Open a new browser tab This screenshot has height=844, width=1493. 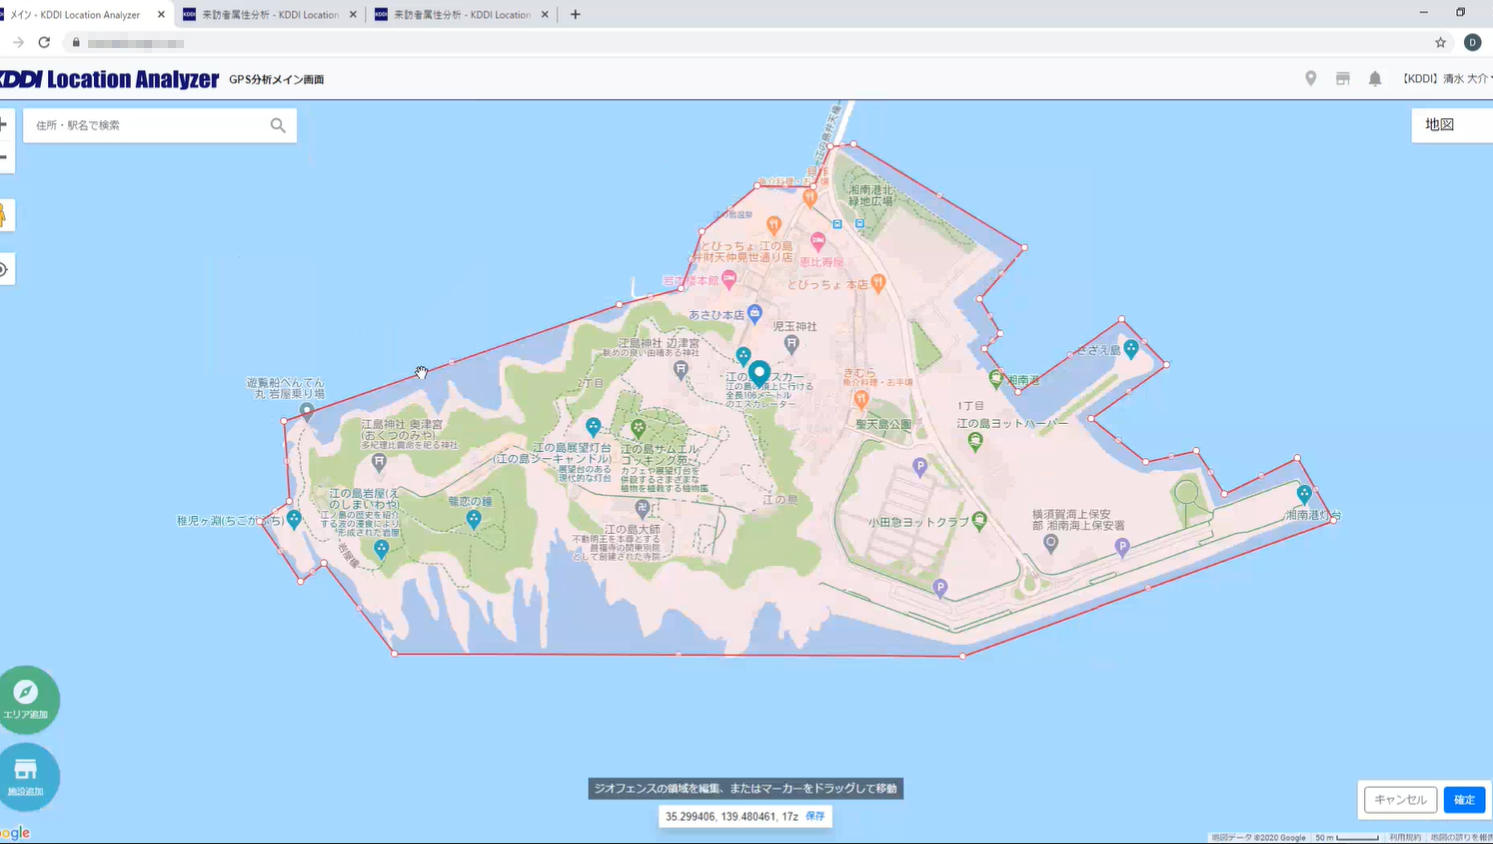[x=575, y=15]
